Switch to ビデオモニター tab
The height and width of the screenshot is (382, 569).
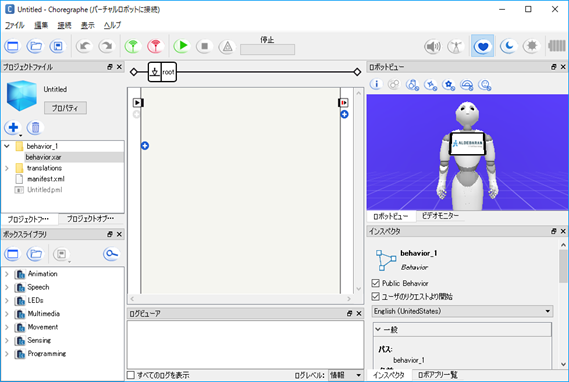(440, 216)
